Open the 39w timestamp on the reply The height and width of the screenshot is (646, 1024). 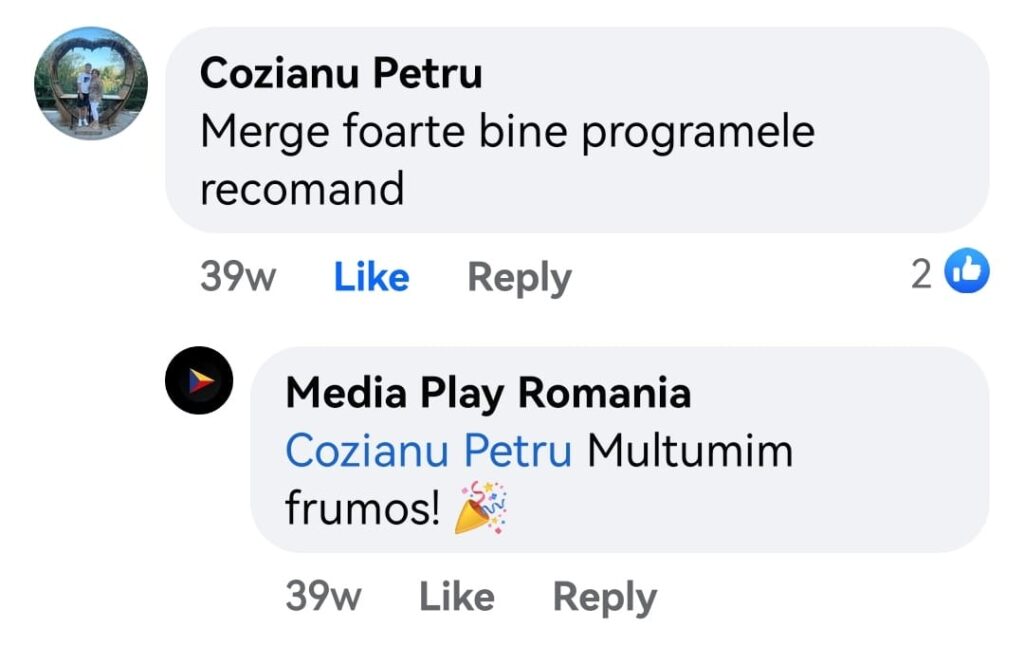click(323, 596)
